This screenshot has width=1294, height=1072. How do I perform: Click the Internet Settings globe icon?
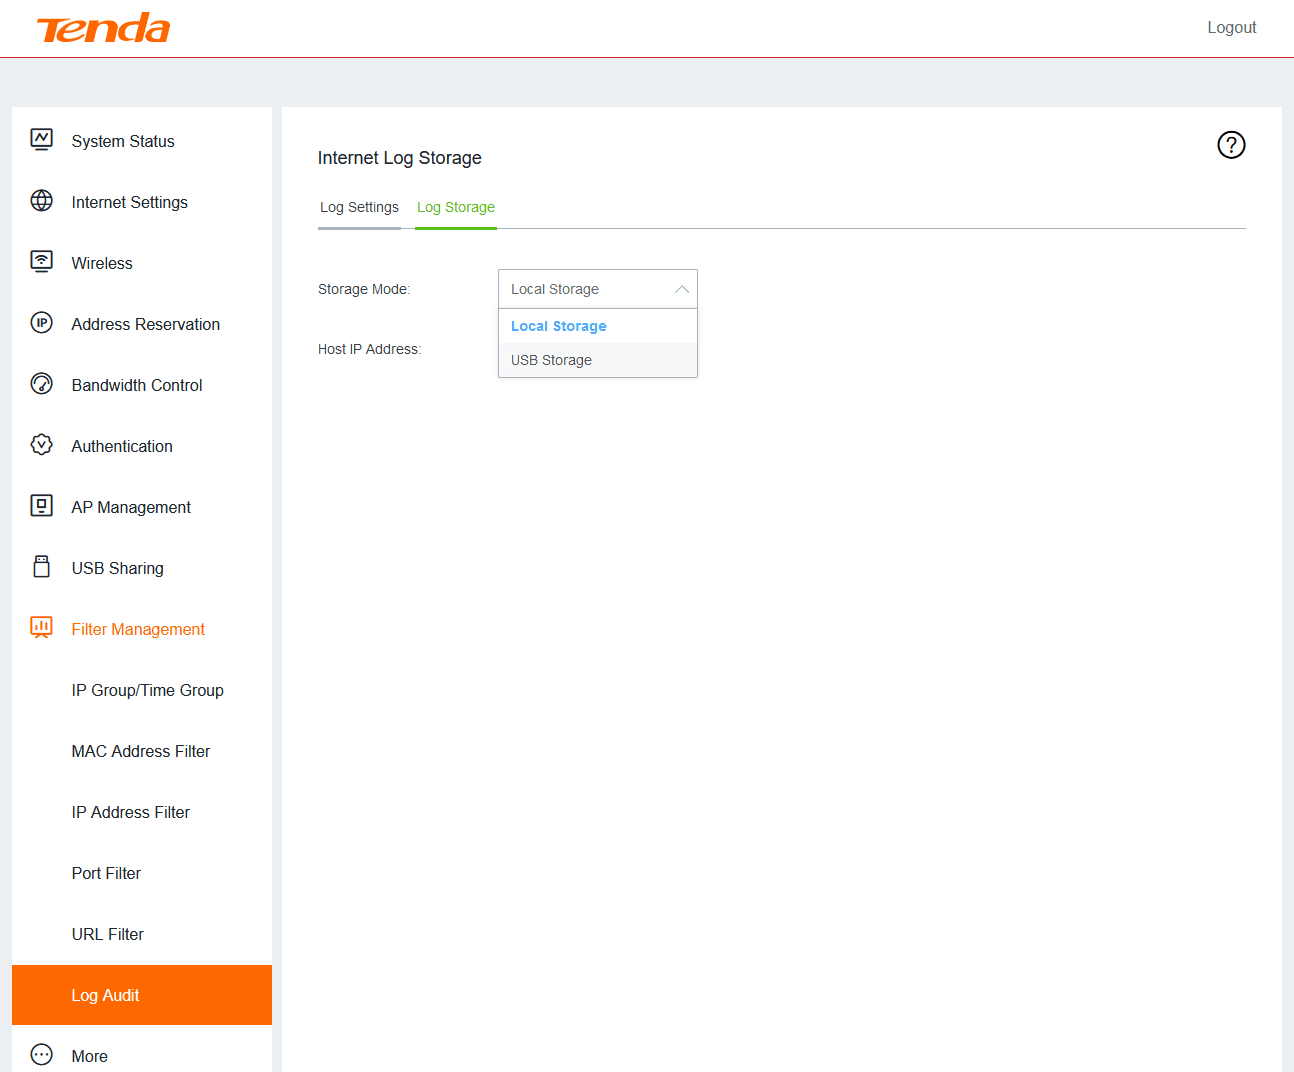[41, 201]
